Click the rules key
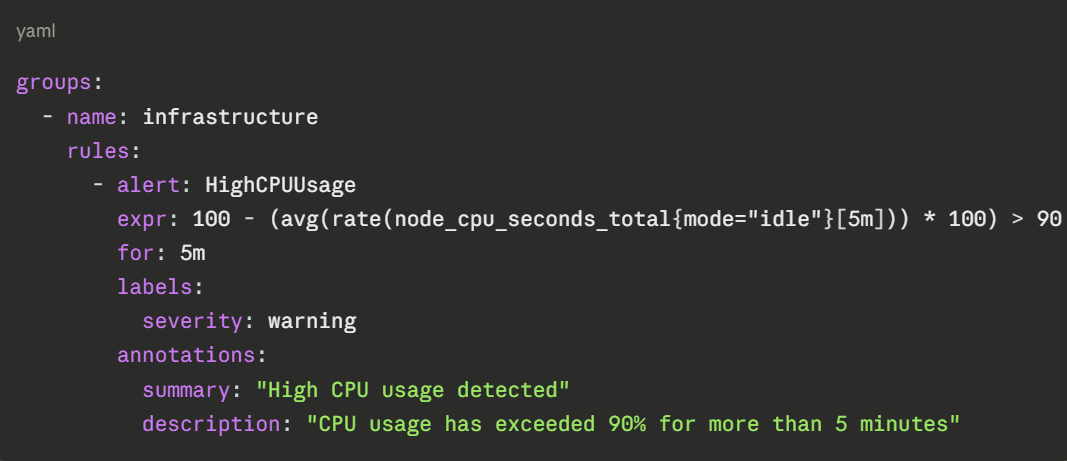This screenshot has width=1067, height=461. coord(98,151)
